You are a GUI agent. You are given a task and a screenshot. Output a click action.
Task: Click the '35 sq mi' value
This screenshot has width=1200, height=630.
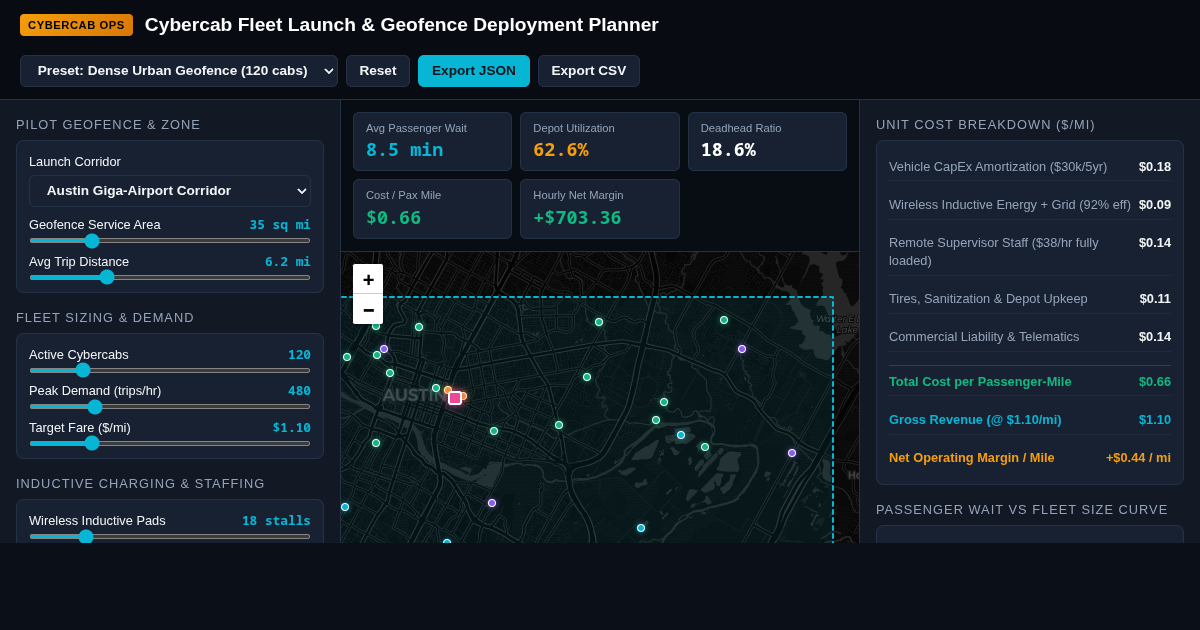point(280,225)
